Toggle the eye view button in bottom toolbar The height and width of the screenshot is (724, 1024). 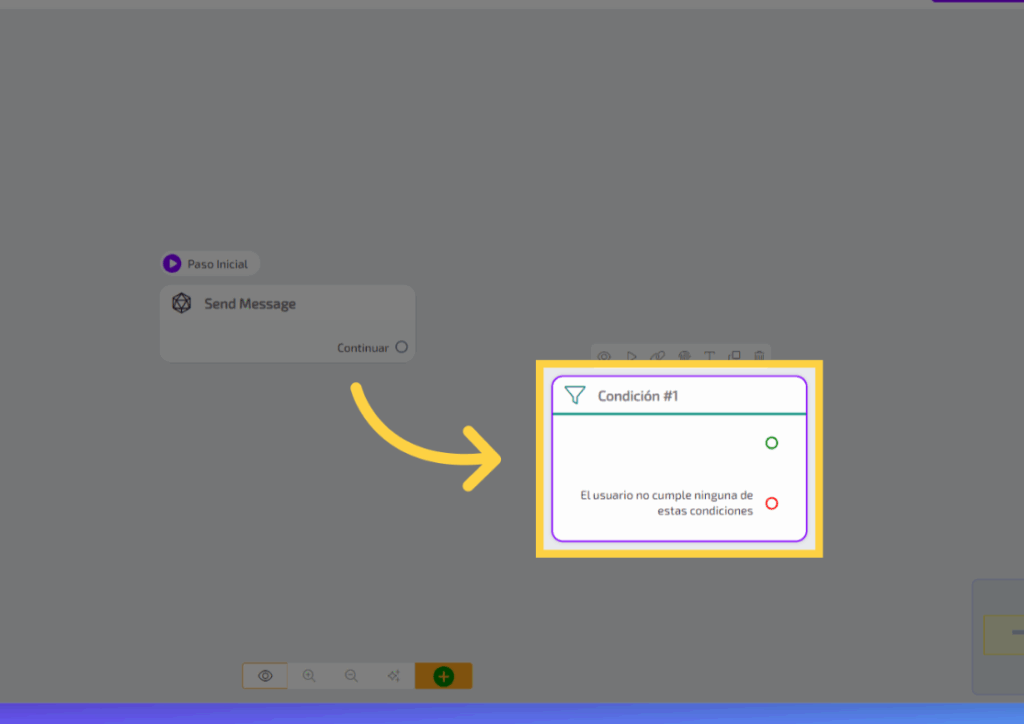tap(265, 676)
